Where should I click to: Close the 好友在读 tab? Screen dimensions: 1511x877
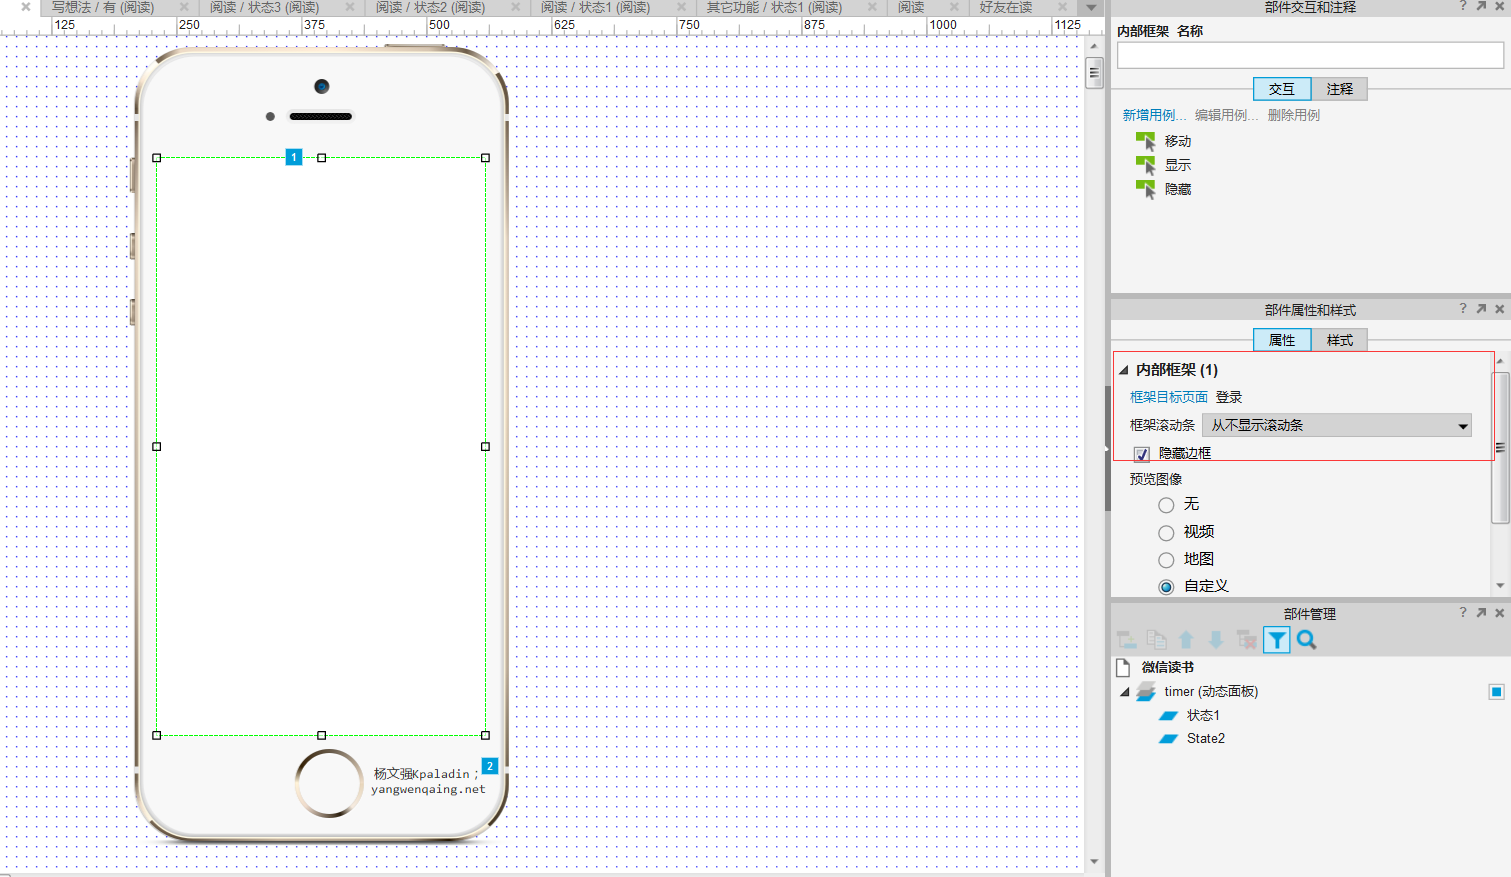(1063, 7)
